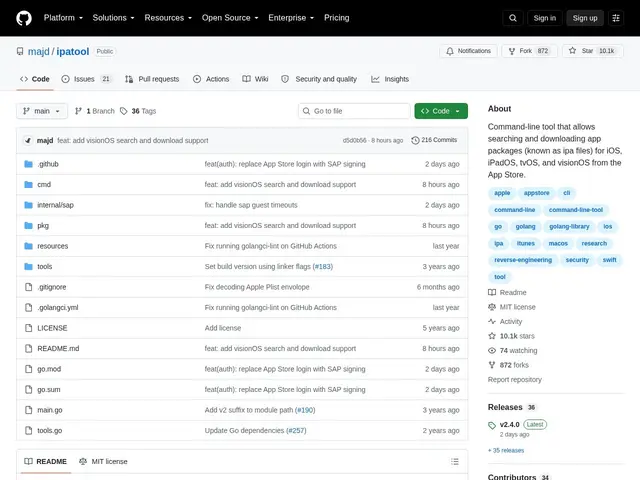Select the golang-library topic tag
640x480 pixels.
[569, 227]
